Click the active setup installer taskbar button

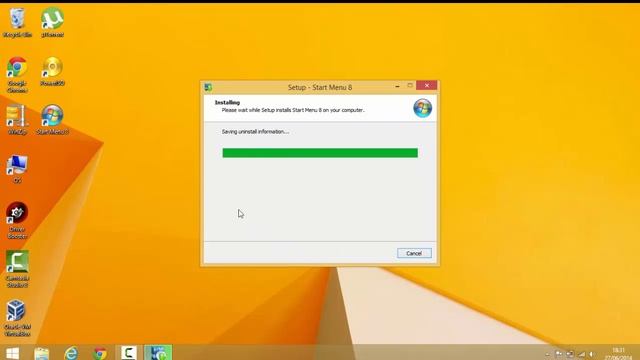(x=158, y=353)
